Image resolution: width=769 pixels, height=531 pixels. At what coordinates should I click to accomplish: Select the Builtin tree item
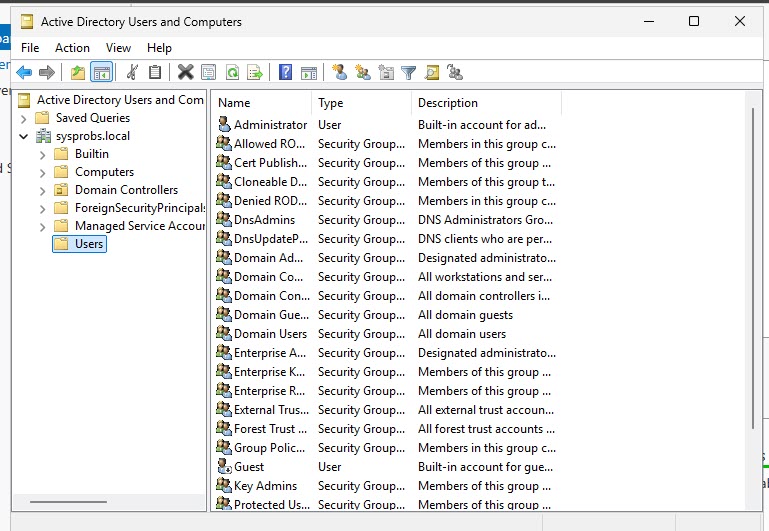click(92, 154)
